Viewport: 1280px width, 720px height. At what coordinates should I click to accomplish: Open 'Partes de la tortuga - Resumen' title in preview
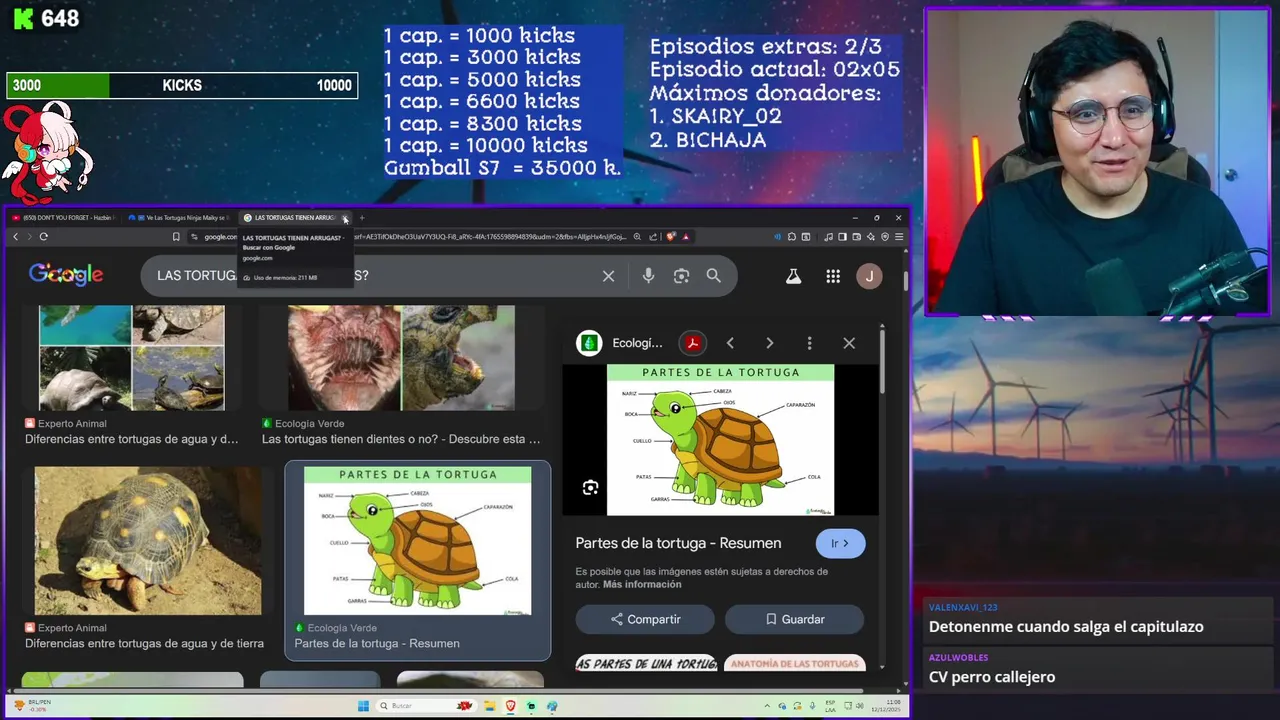click(x=678, y=543)
